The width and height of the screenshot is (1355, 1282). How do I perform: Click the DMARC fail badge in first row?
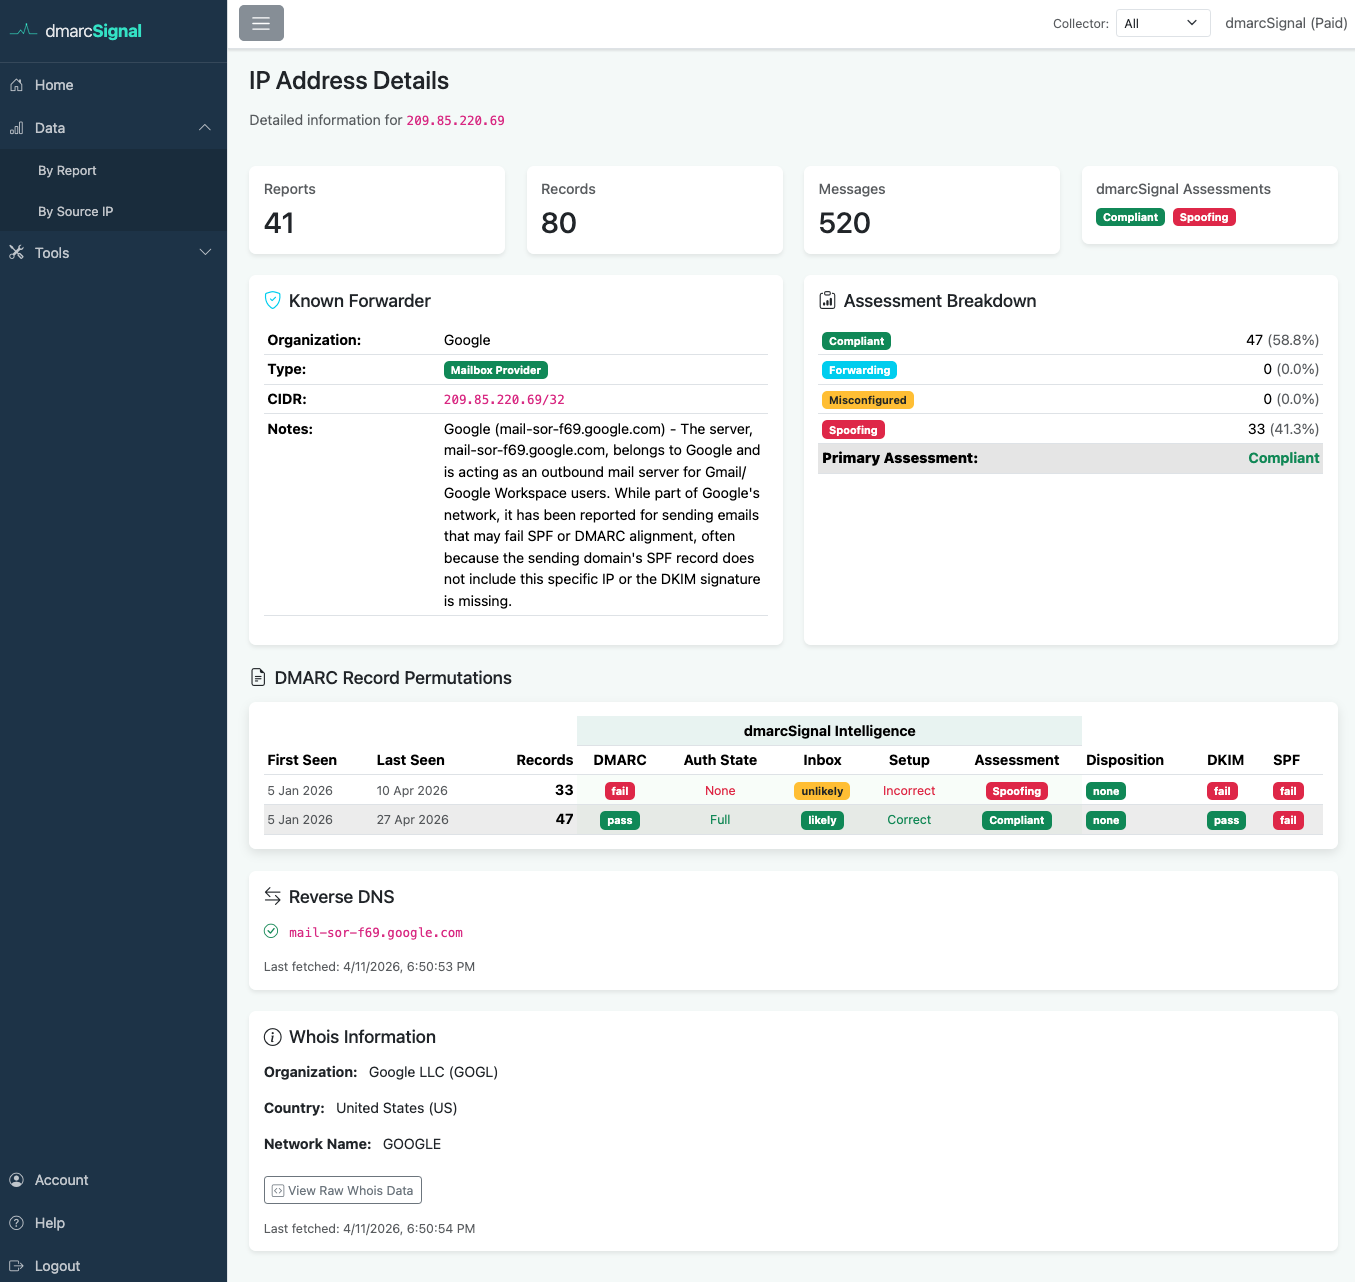(x=620, y=791)
